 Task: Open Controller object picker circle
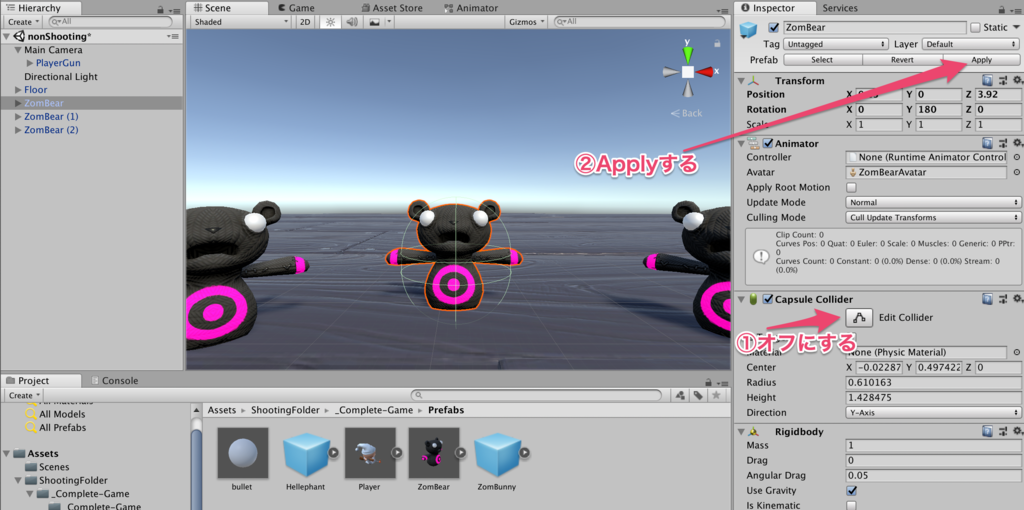[x=1016, y=157]
